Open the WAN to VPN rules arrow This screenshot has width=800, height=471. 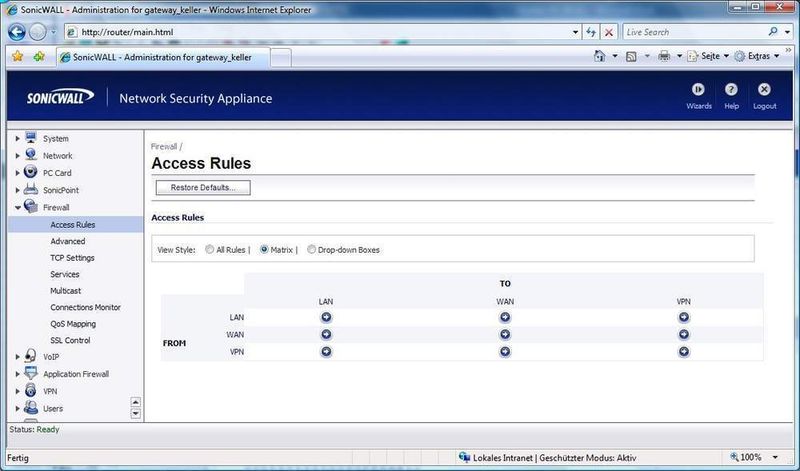(684, 335)
